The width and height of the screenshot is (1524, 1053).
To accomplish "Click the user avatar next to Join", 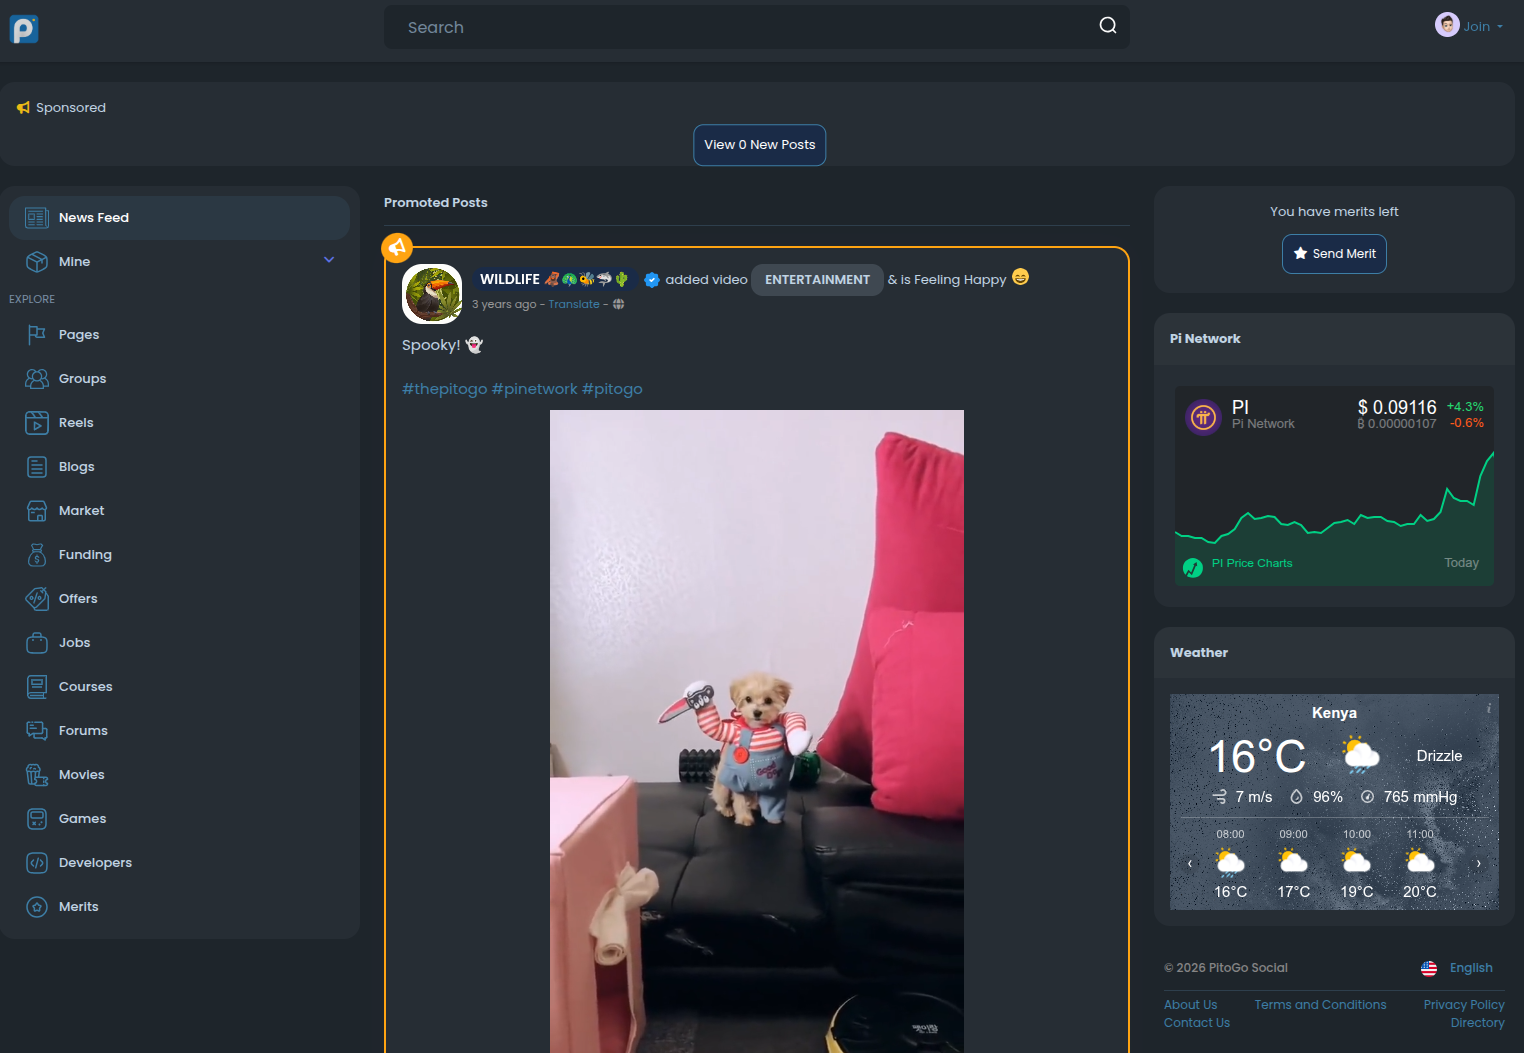I will [1447, 25].
